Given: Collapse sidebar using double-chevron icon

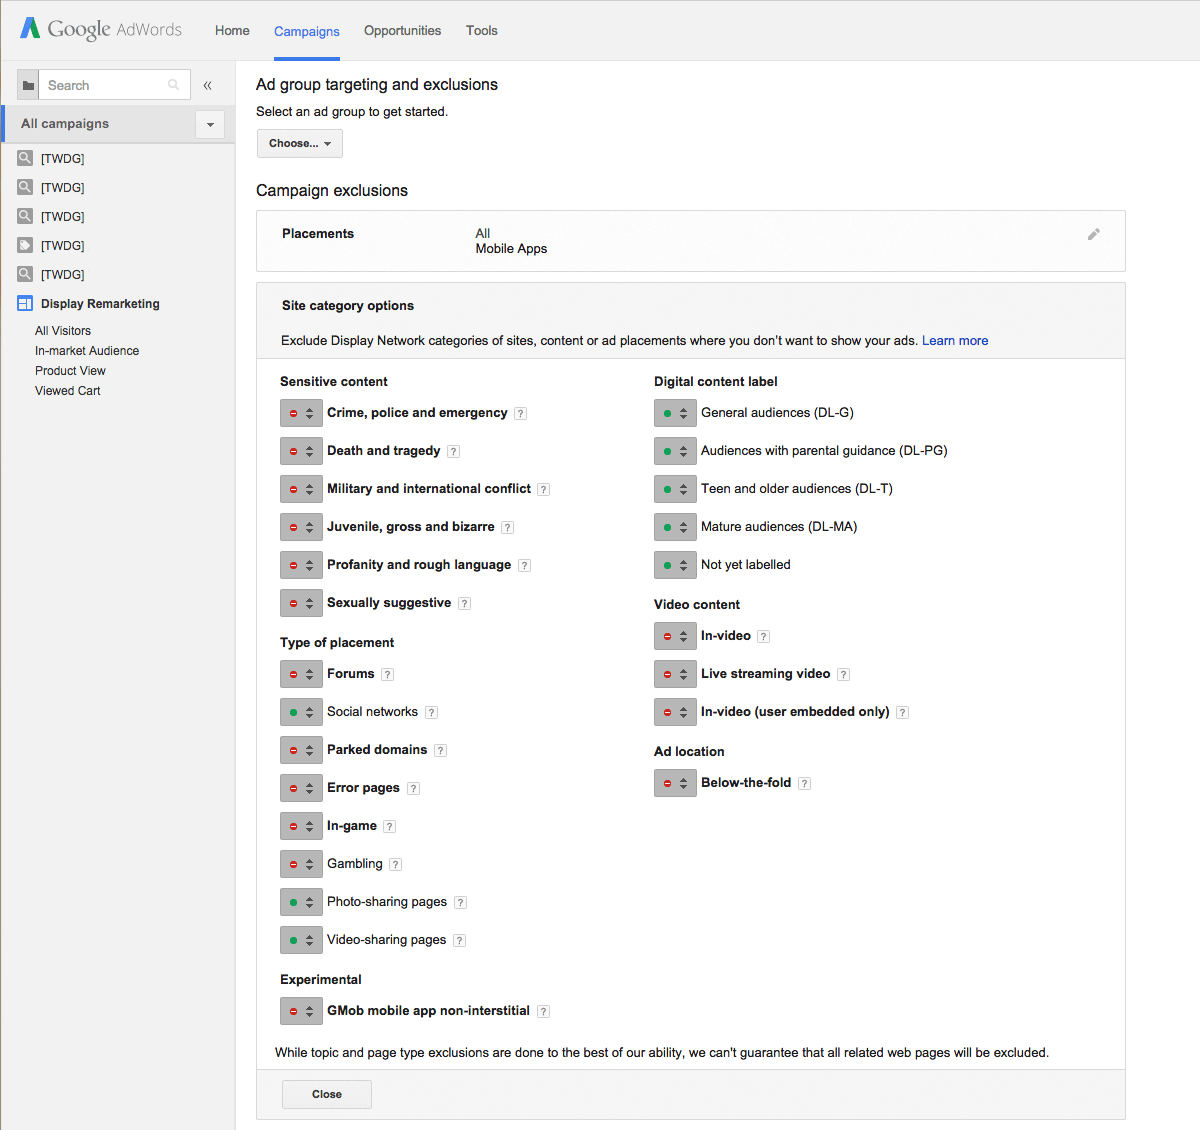Looking at the screenshot, I should (x=208, y=85).
